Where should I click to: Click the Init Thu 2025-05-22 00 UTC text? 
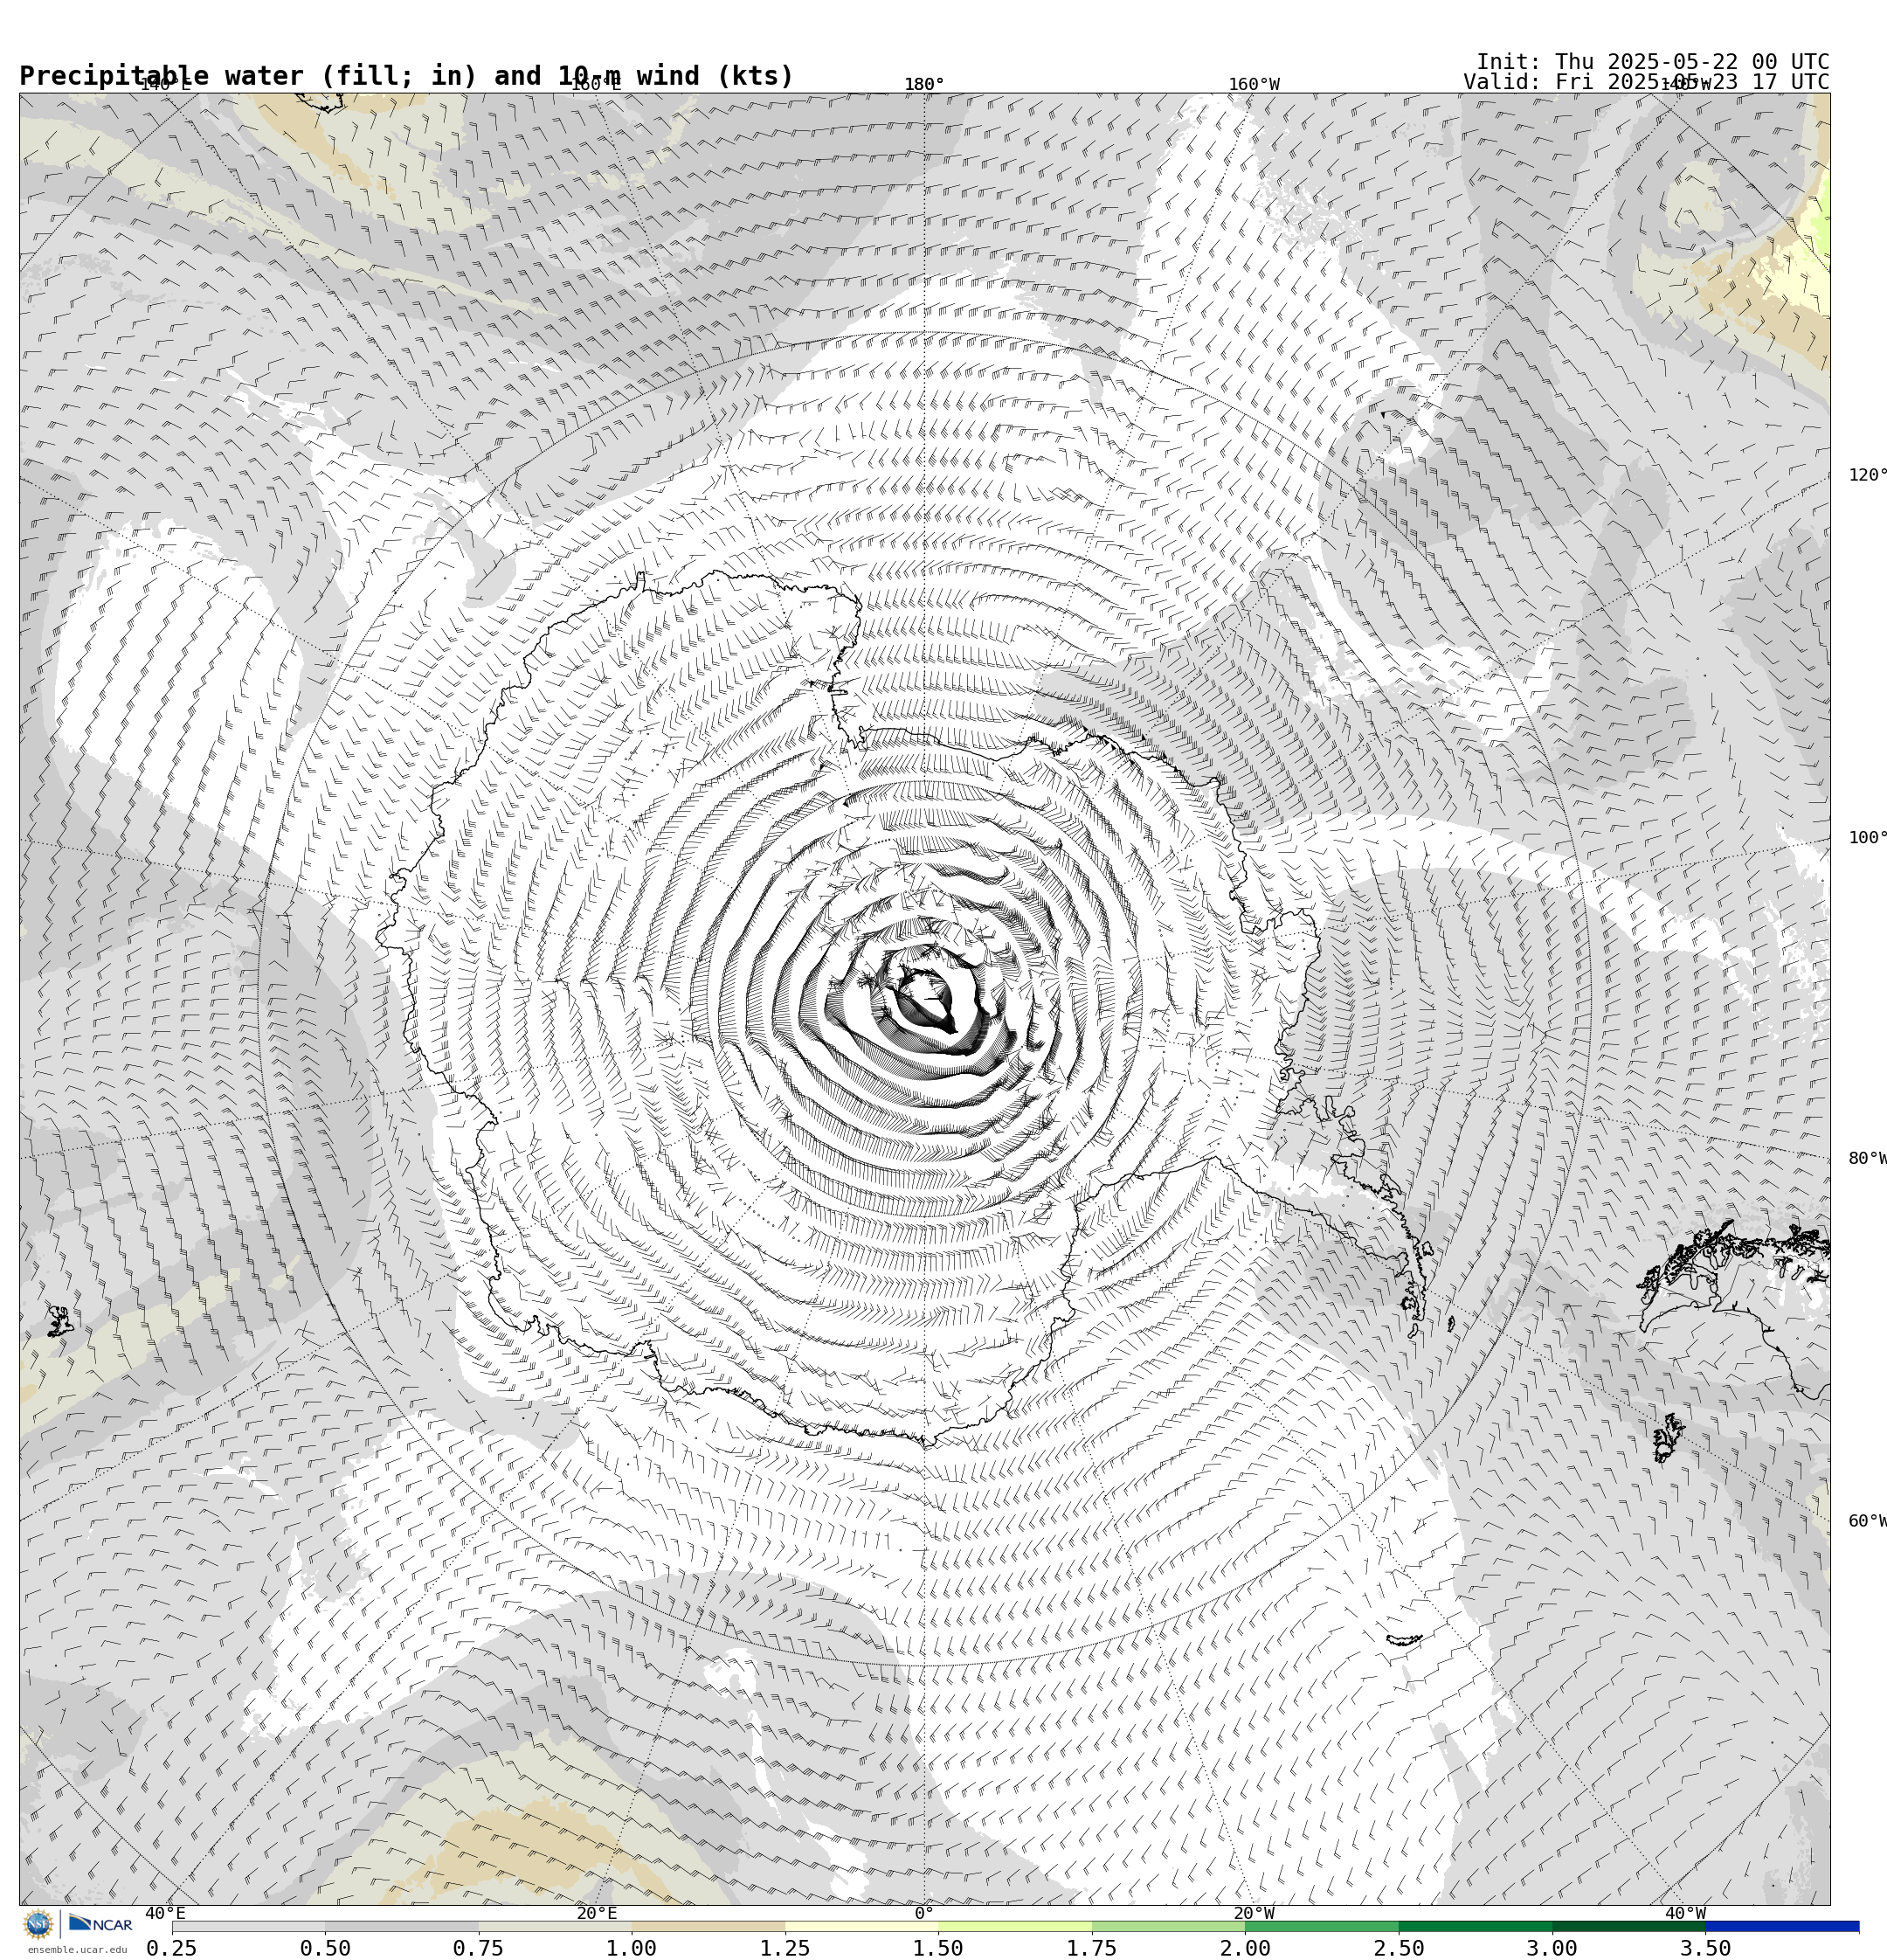[1653, 61]
